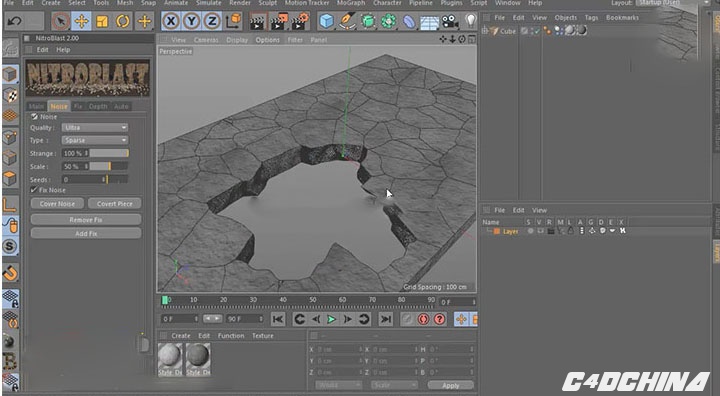Open Render Settings gear clapperboard
The image size is (720, 396).
(300, 21)
